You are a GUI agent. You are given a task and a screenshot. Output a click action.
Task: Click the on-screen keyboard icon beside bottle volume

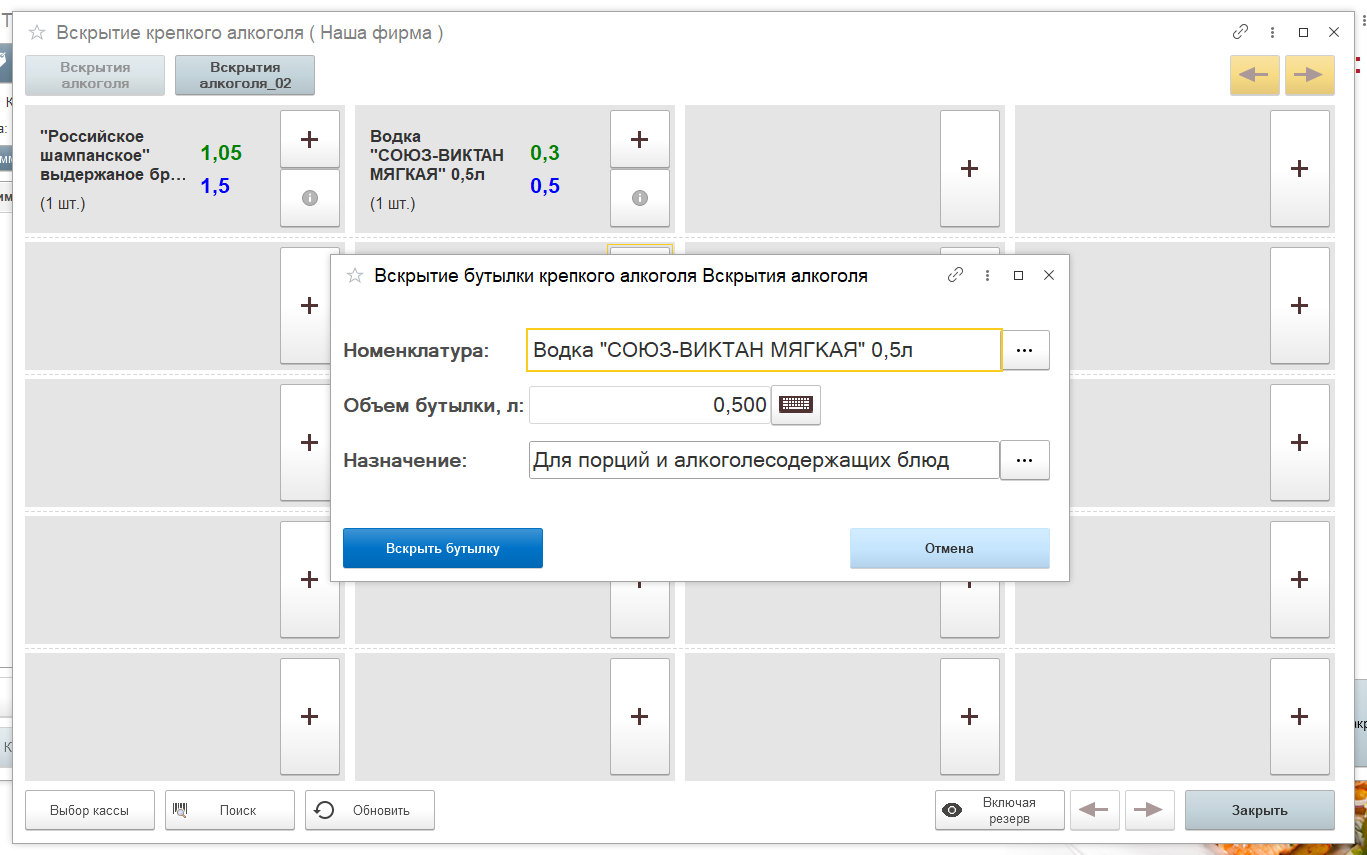tap(796, 405)
